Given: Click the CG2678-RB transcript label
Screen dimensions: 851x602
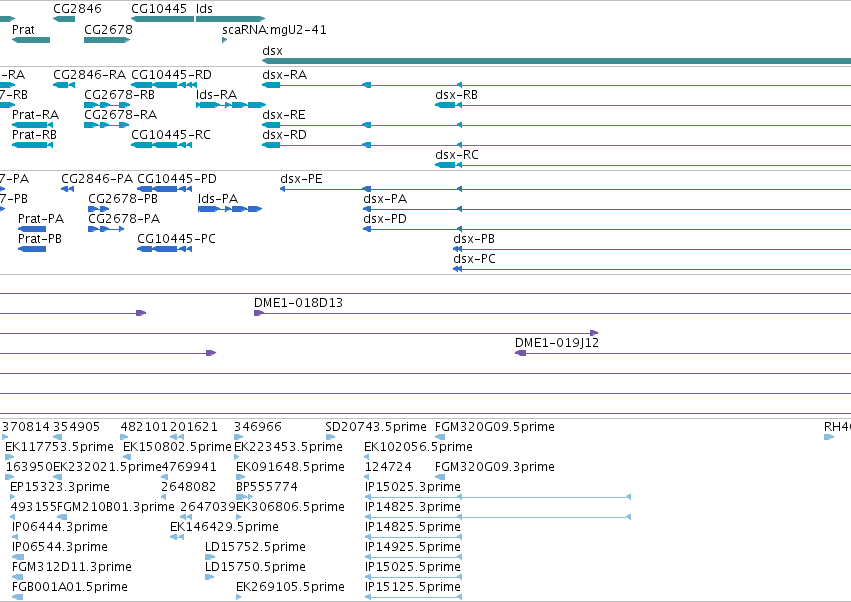Looking at the screenshot, I should (119, 95).
